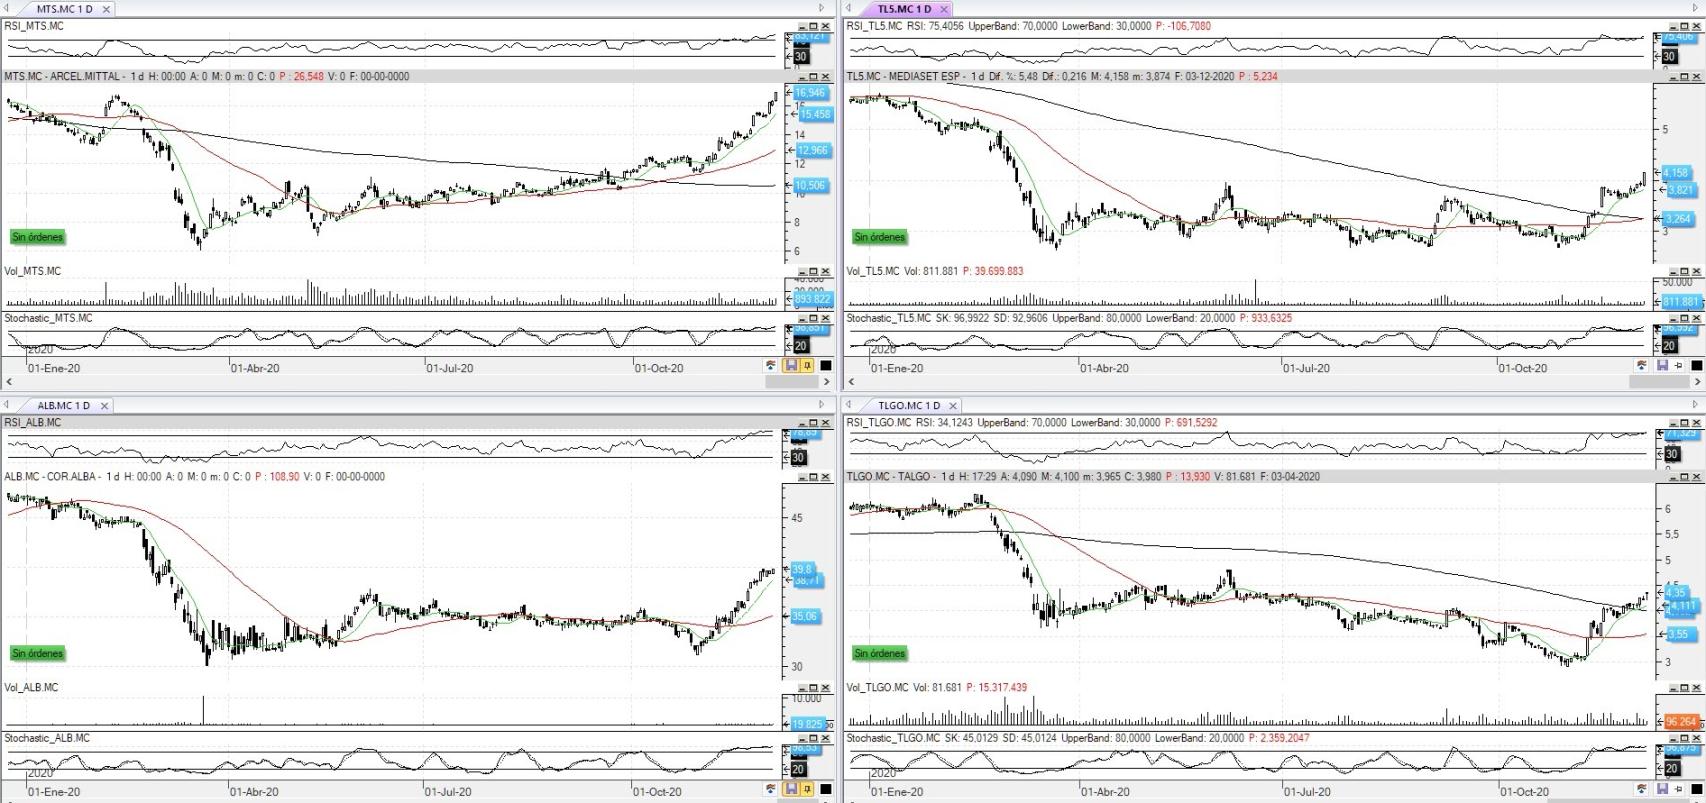This screenshot has width=1706, height=803.
Task: Minimize the Vol_ALB.MC volume panel
Action: tap(801, 688)
